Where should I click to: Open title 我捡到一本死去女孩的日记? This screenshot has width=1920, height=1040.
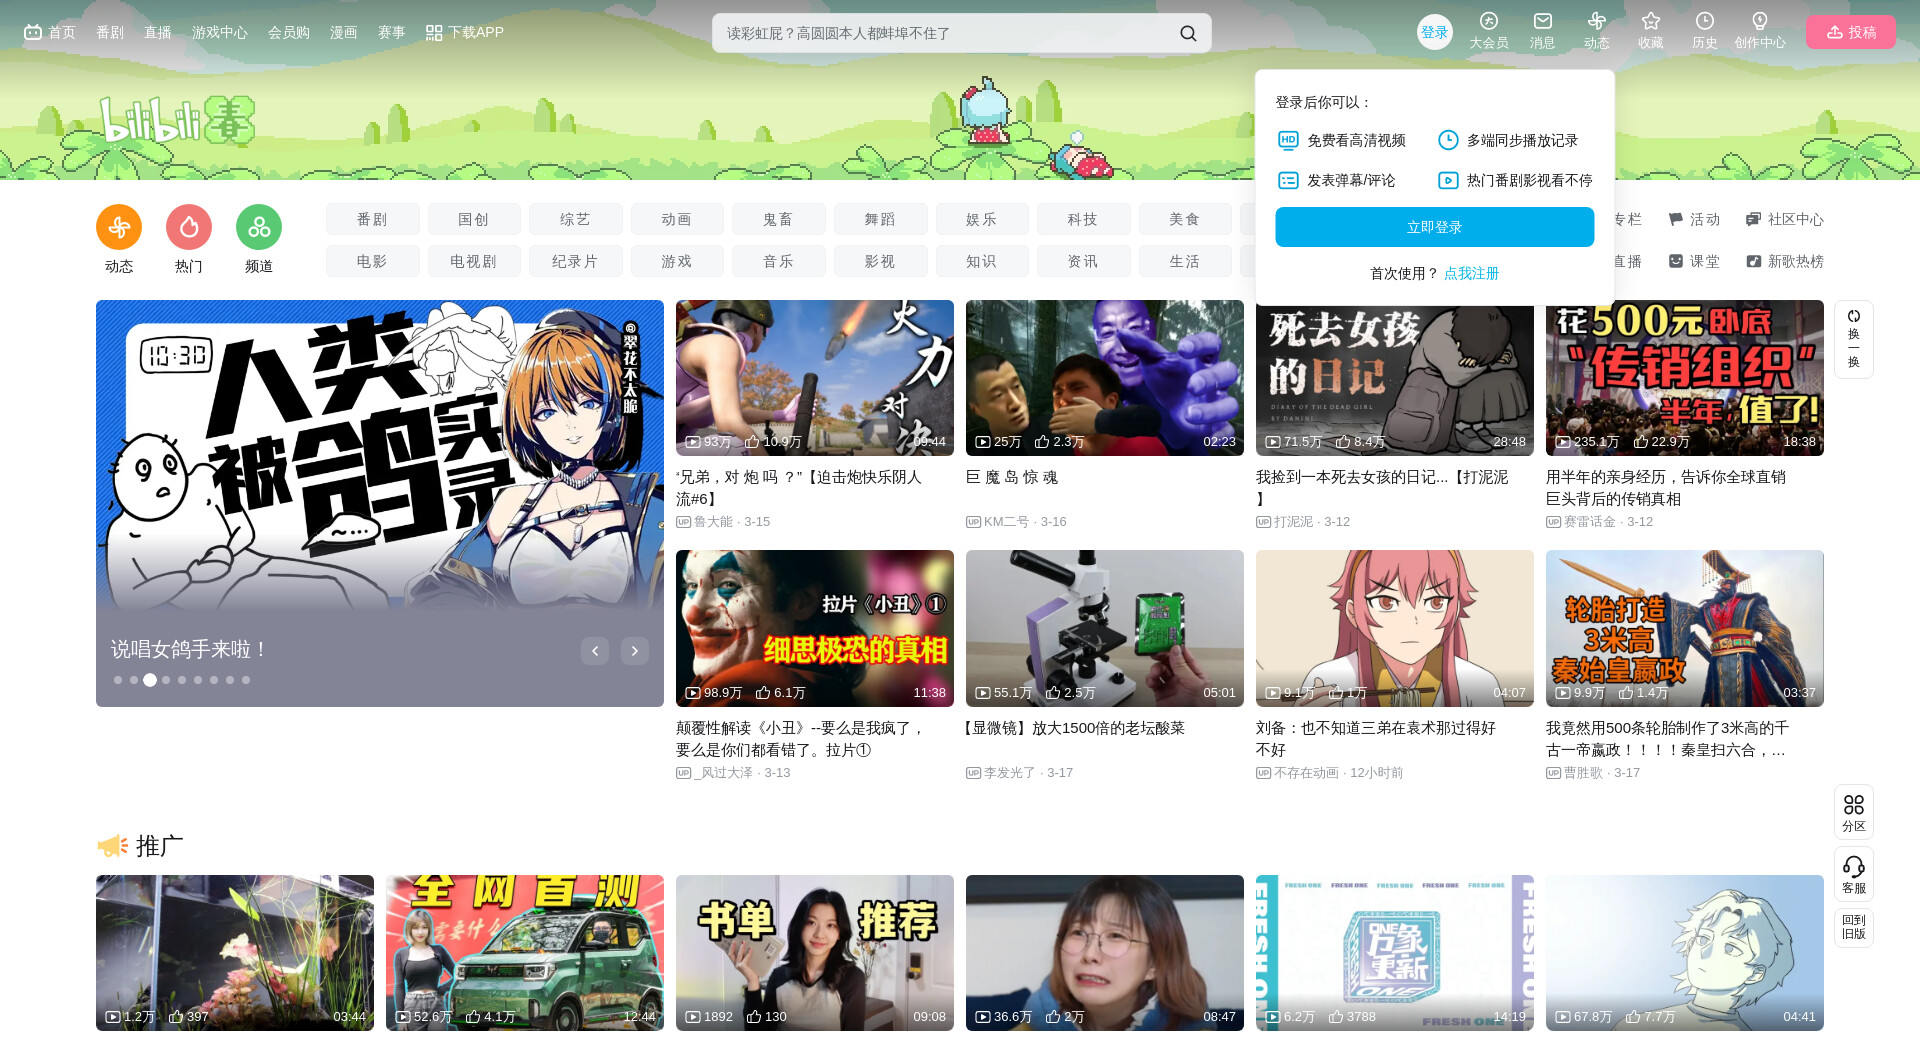(1382, 488)
